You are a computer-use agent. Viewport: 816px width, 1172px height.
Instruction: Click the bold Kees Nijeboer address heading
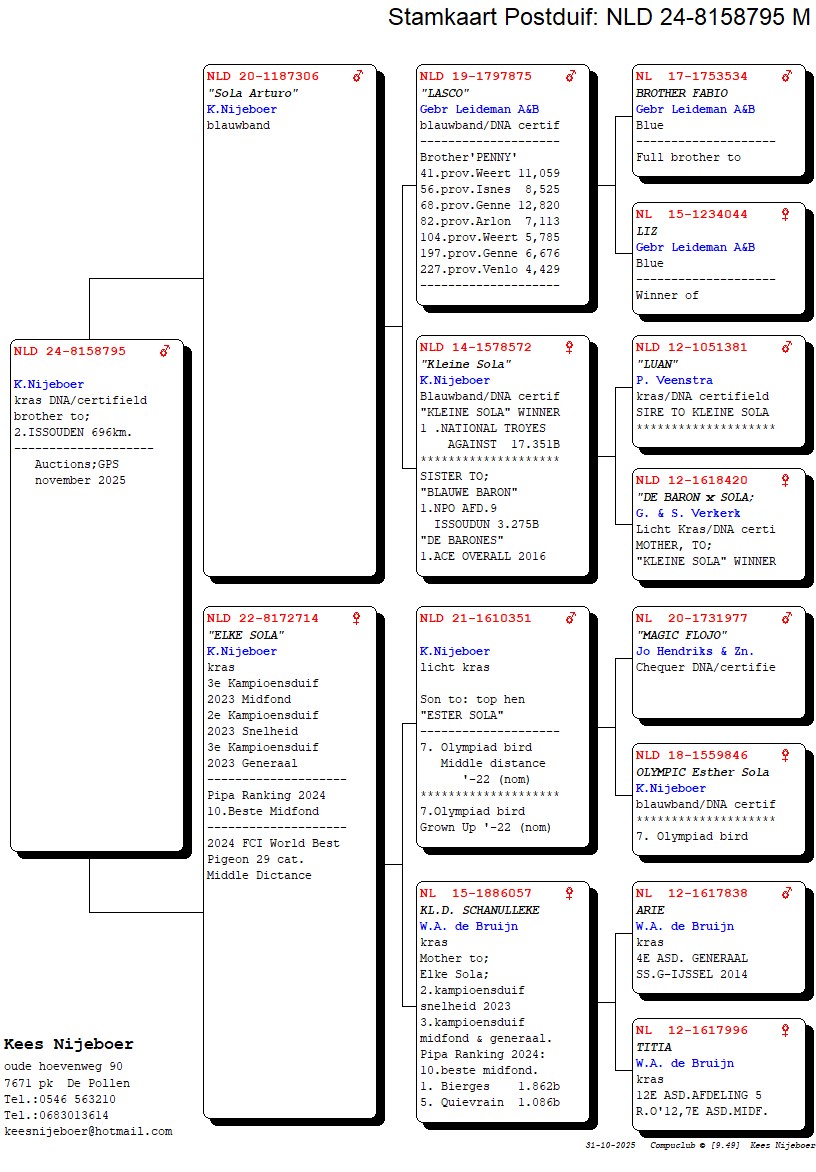[68, 1044]
